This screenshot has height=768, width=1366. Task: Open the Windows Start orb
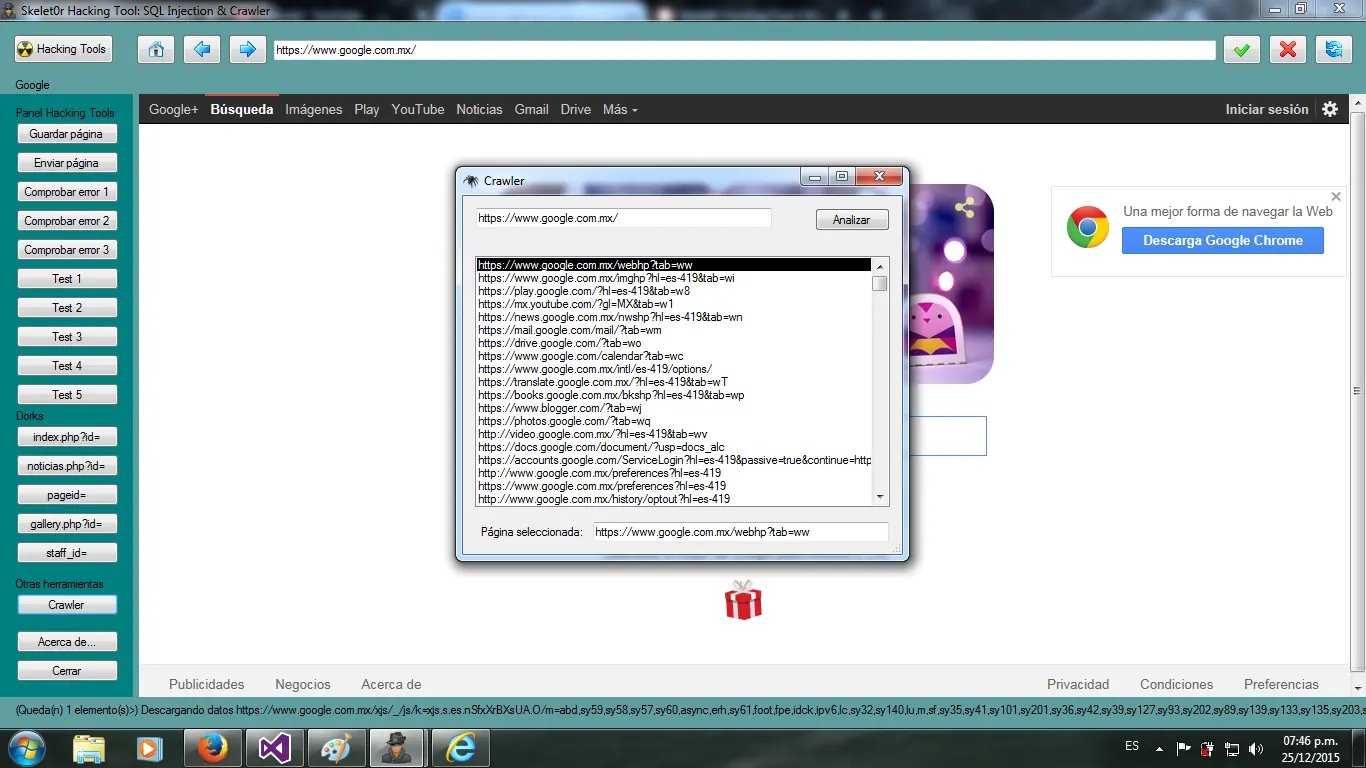27,747
